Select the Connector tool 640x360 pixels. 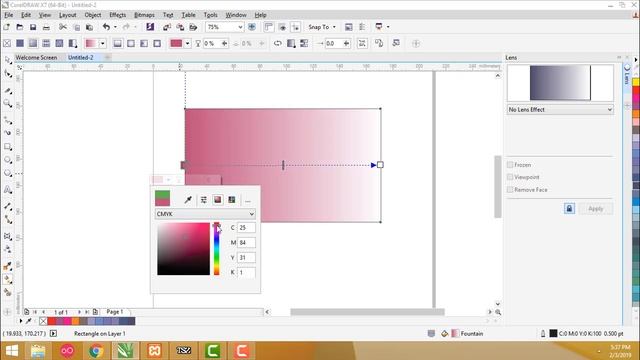click(x=8, y=220)
